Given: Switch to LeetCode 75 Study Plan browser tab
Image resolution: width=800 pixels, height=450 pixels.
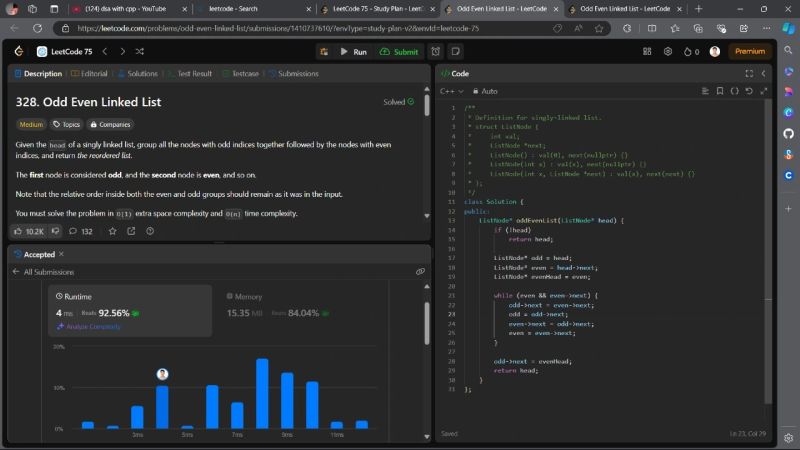Looking at the screenshot, I should pyautogui.click(x=376, y=9).
